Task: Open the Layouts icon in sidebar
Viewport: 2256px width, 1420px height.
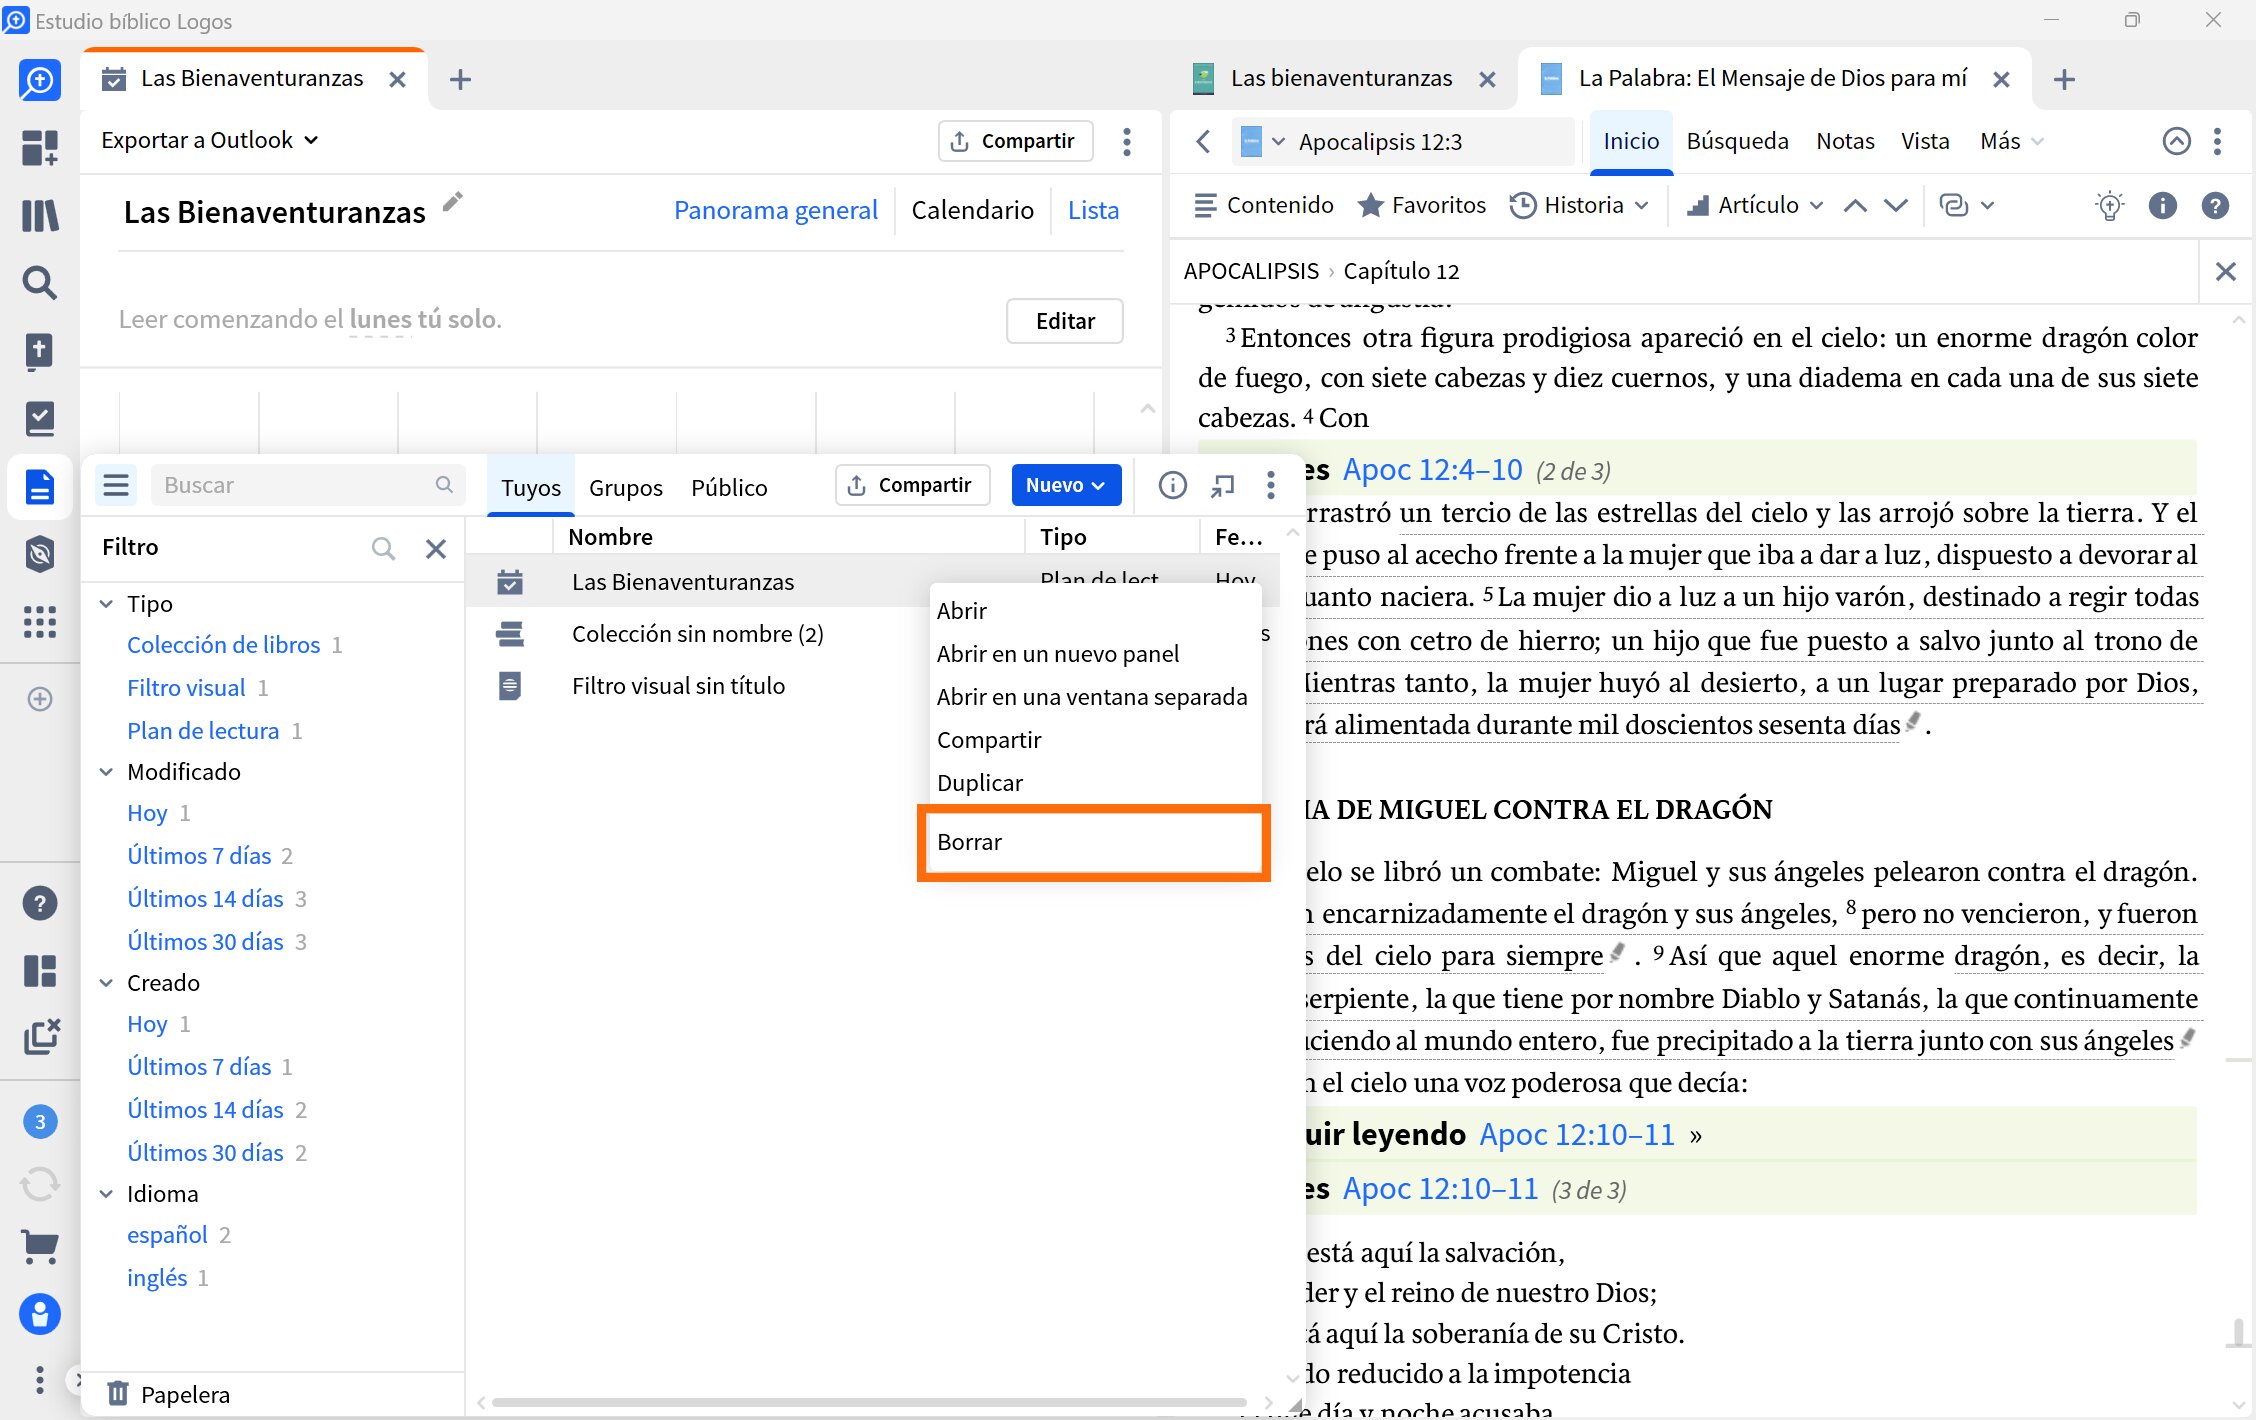Action: [40, 970]
